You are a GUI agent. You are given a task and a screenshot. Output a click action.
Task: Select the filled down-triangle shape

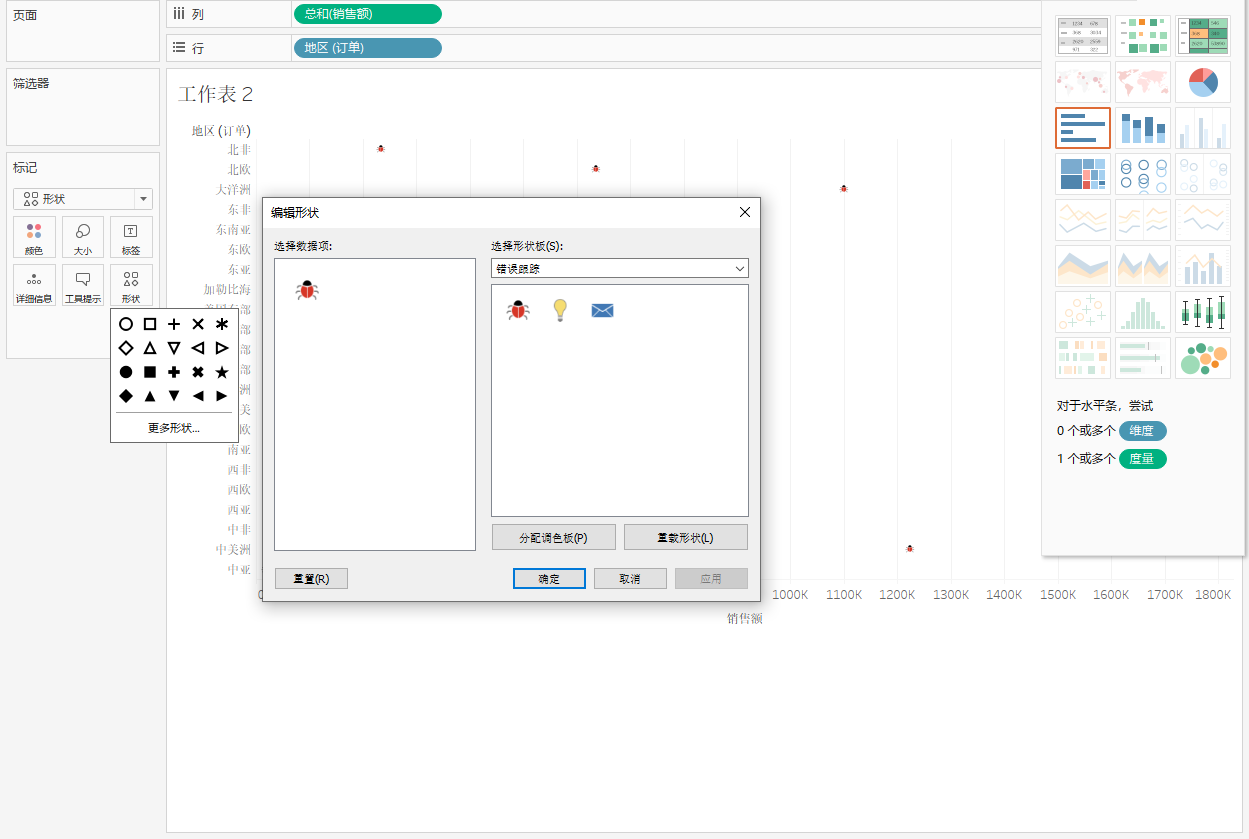pyautogui.click(x=174, y=396)
